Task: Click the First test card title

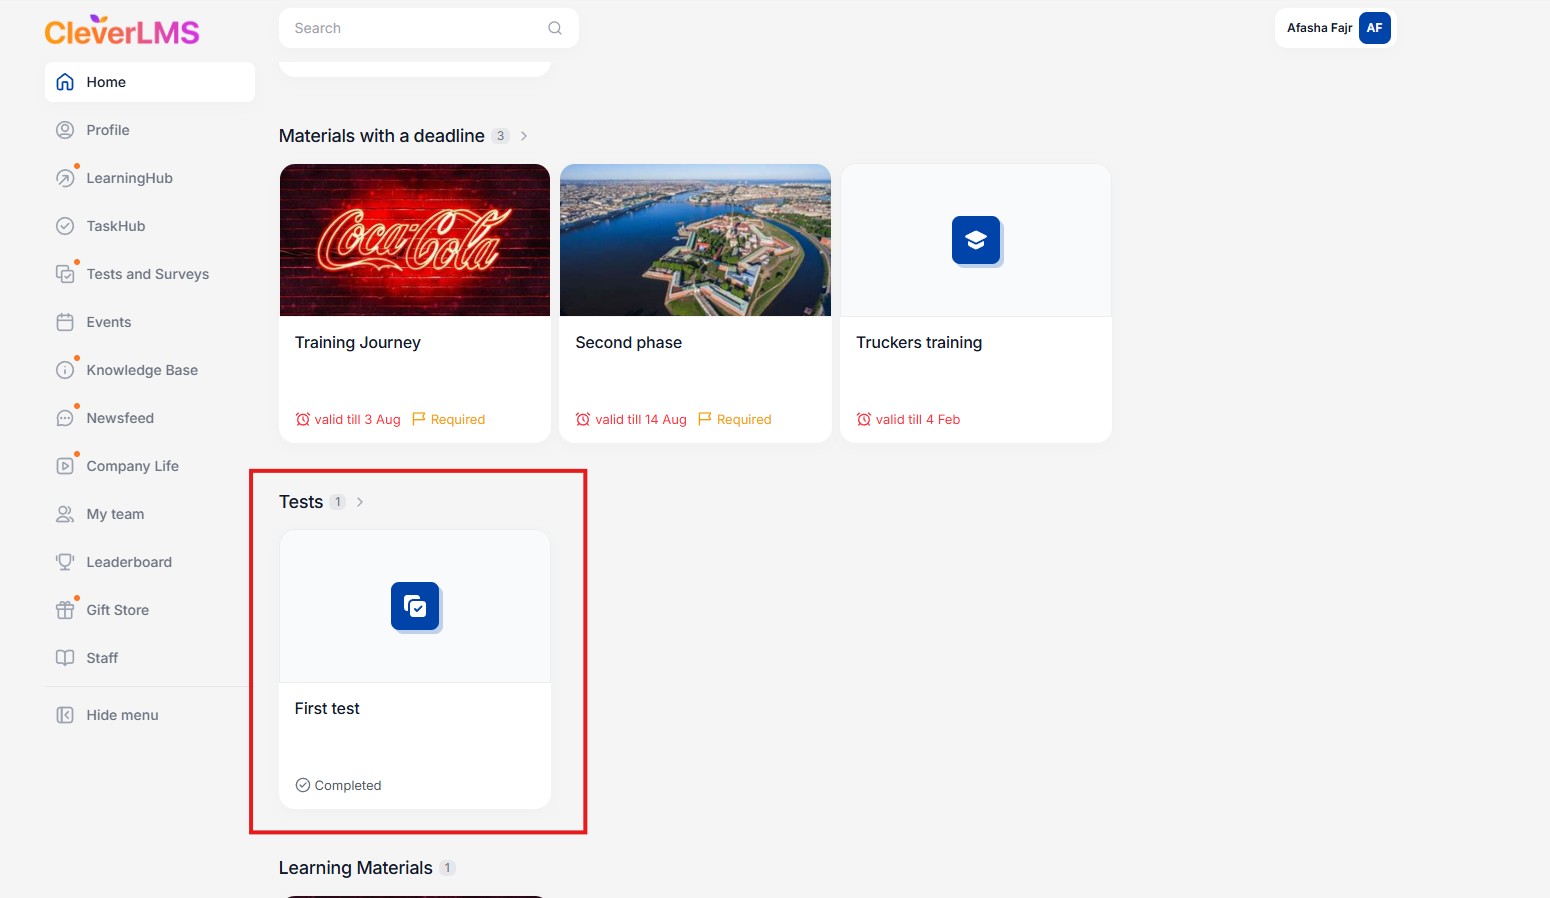Action: [327, 708]
